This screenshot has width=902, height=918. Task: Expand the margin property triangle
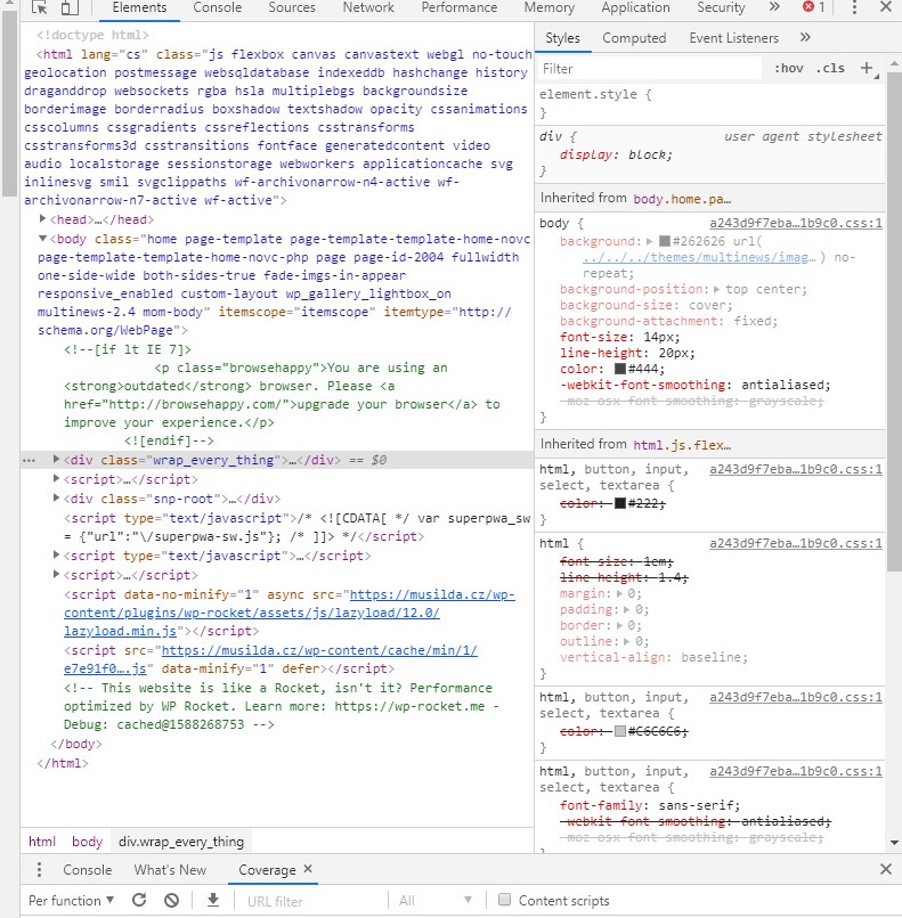pyautogui.click(x=620, y=594)
